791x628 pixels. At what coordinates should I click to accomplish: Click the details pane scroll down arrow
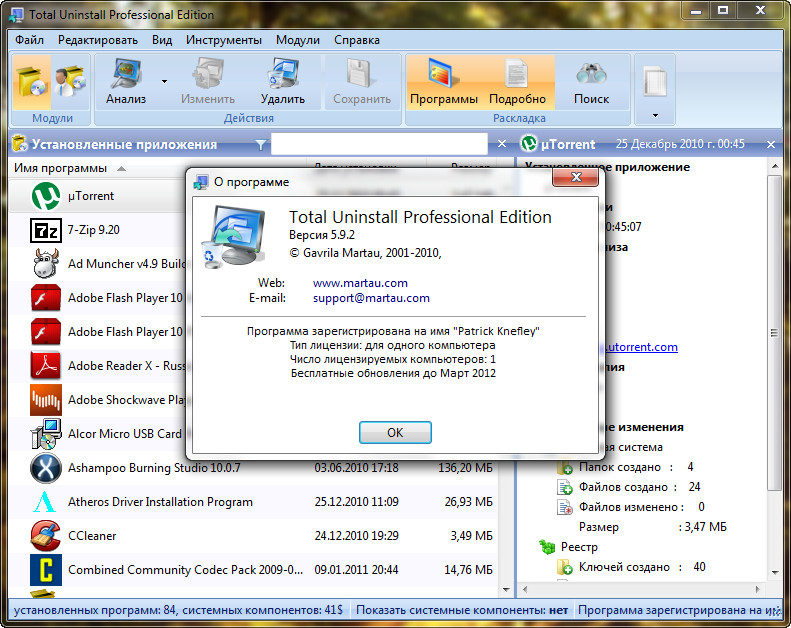click(x=775, y=573)
